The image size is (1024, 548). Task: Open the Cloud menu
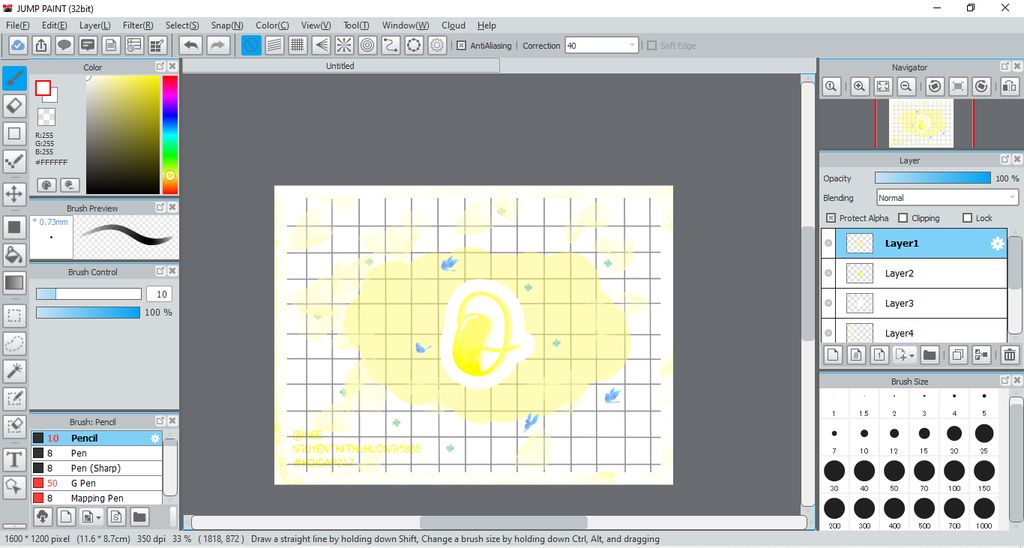coord(453,25)
